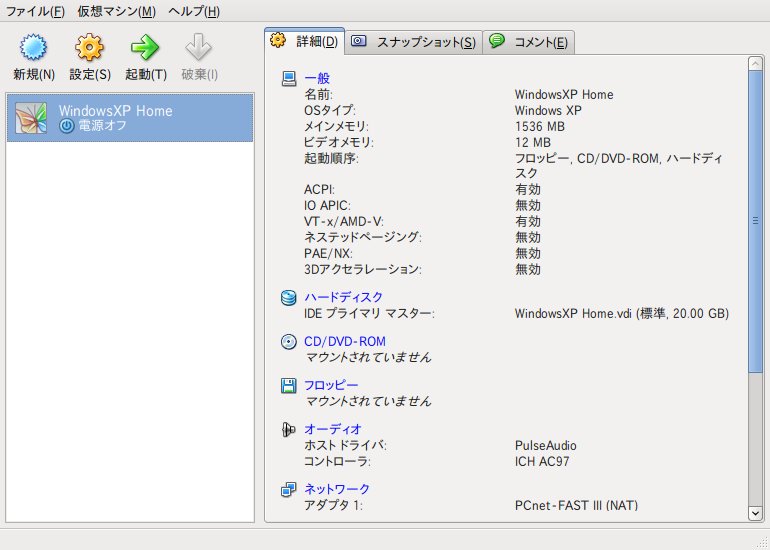Click the ハードディスク section disk icon
Screen dimensions: 770x550
click(x=289, y=297)
